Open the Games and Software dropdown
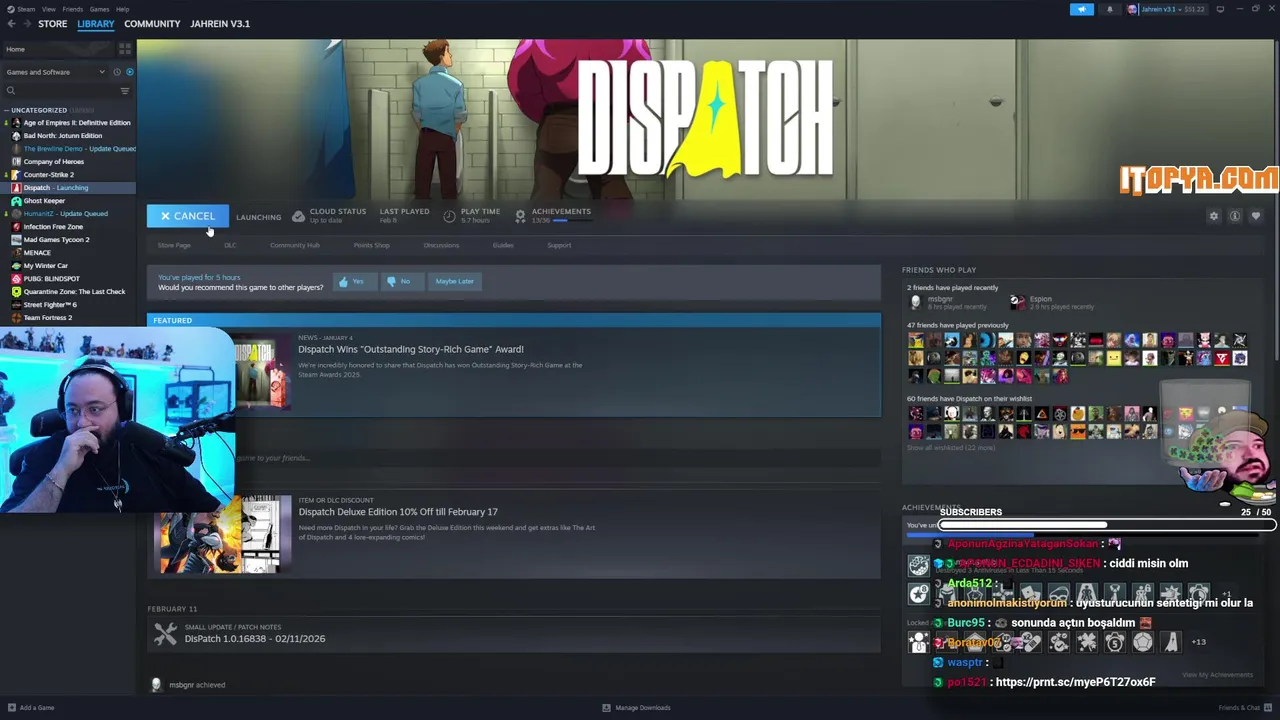This screenshot has height=720, width=1280. click(x=55, y=72)
